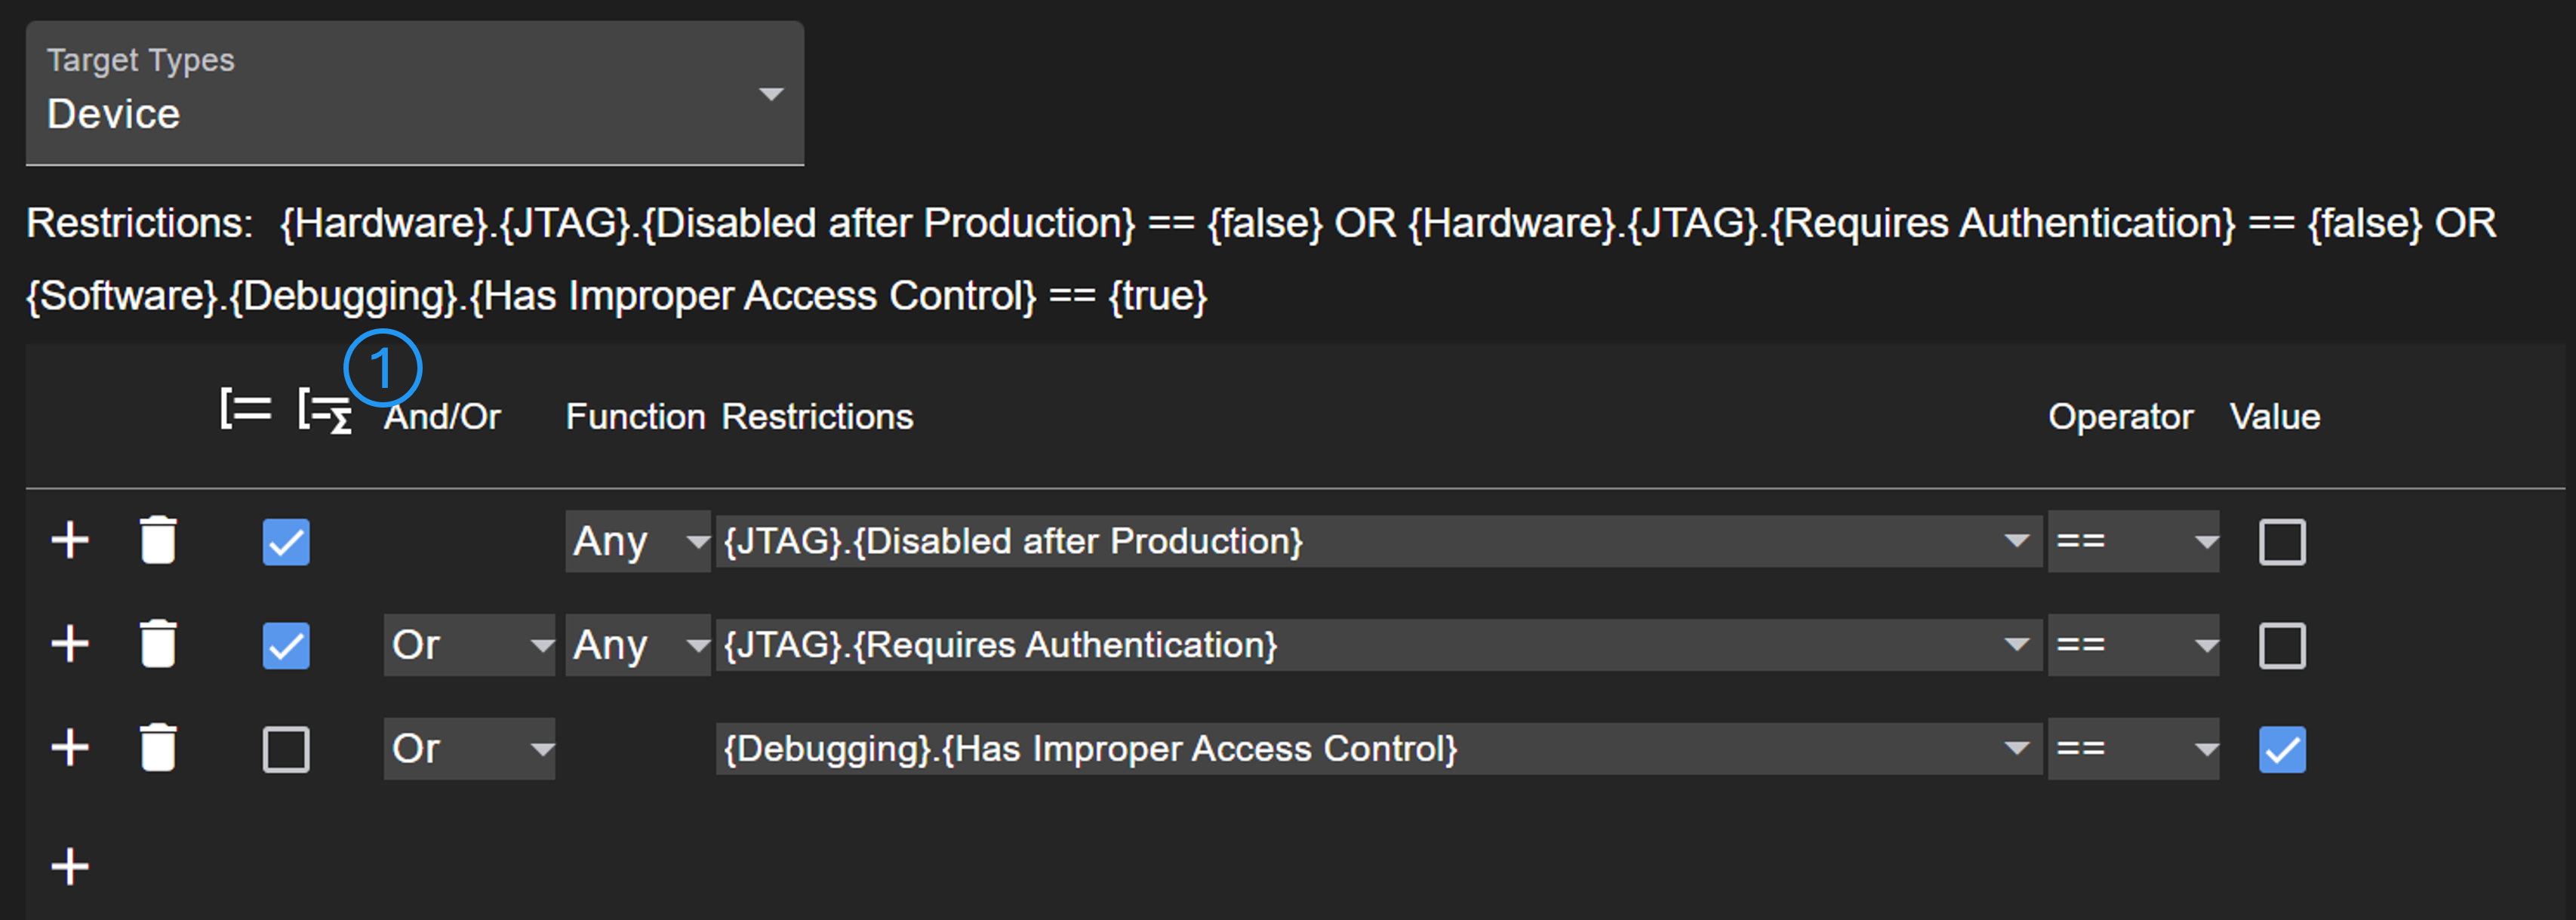Click the group brackets icon in header
This screenshot has height=920, width=2576.
(x=245, y=410)
